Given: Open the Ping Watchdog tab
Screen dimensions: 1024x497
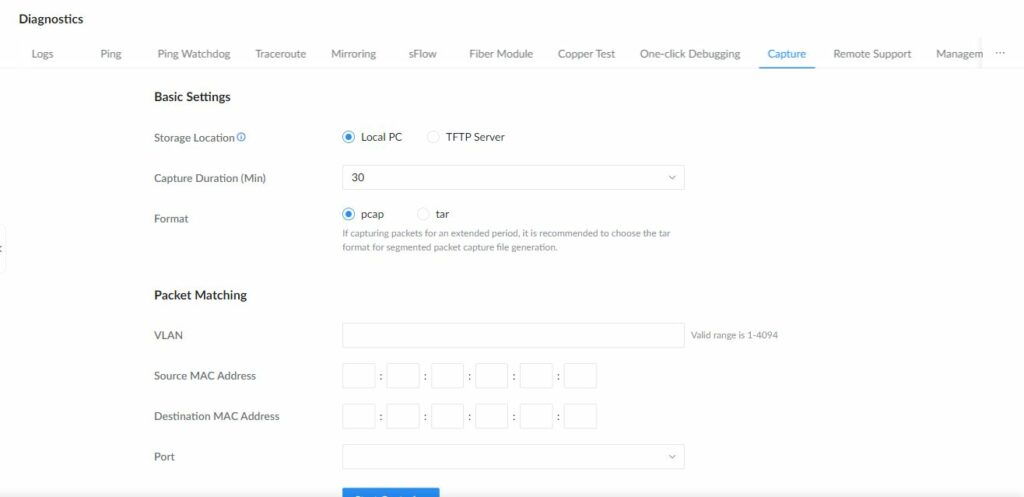Looking at the screenshot, I should (x=194, y=54).
